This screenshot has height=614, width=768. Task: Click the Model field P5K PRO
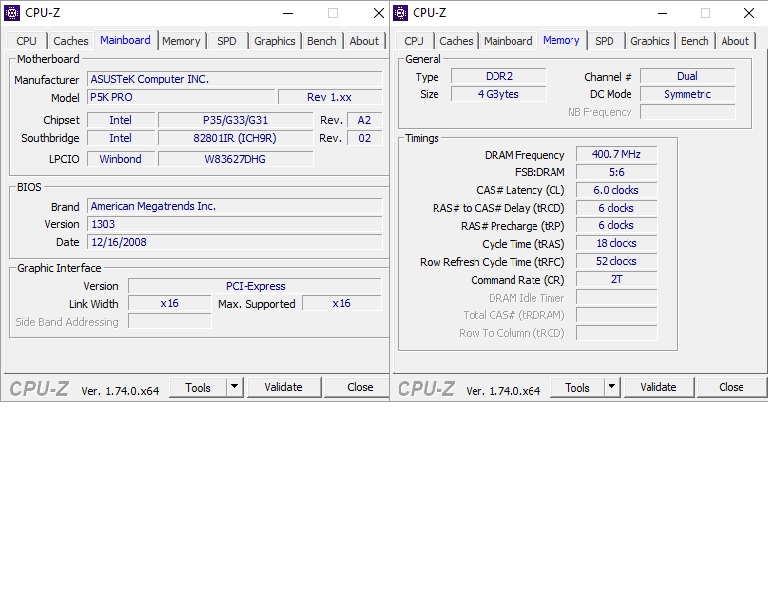pos(181,97)
